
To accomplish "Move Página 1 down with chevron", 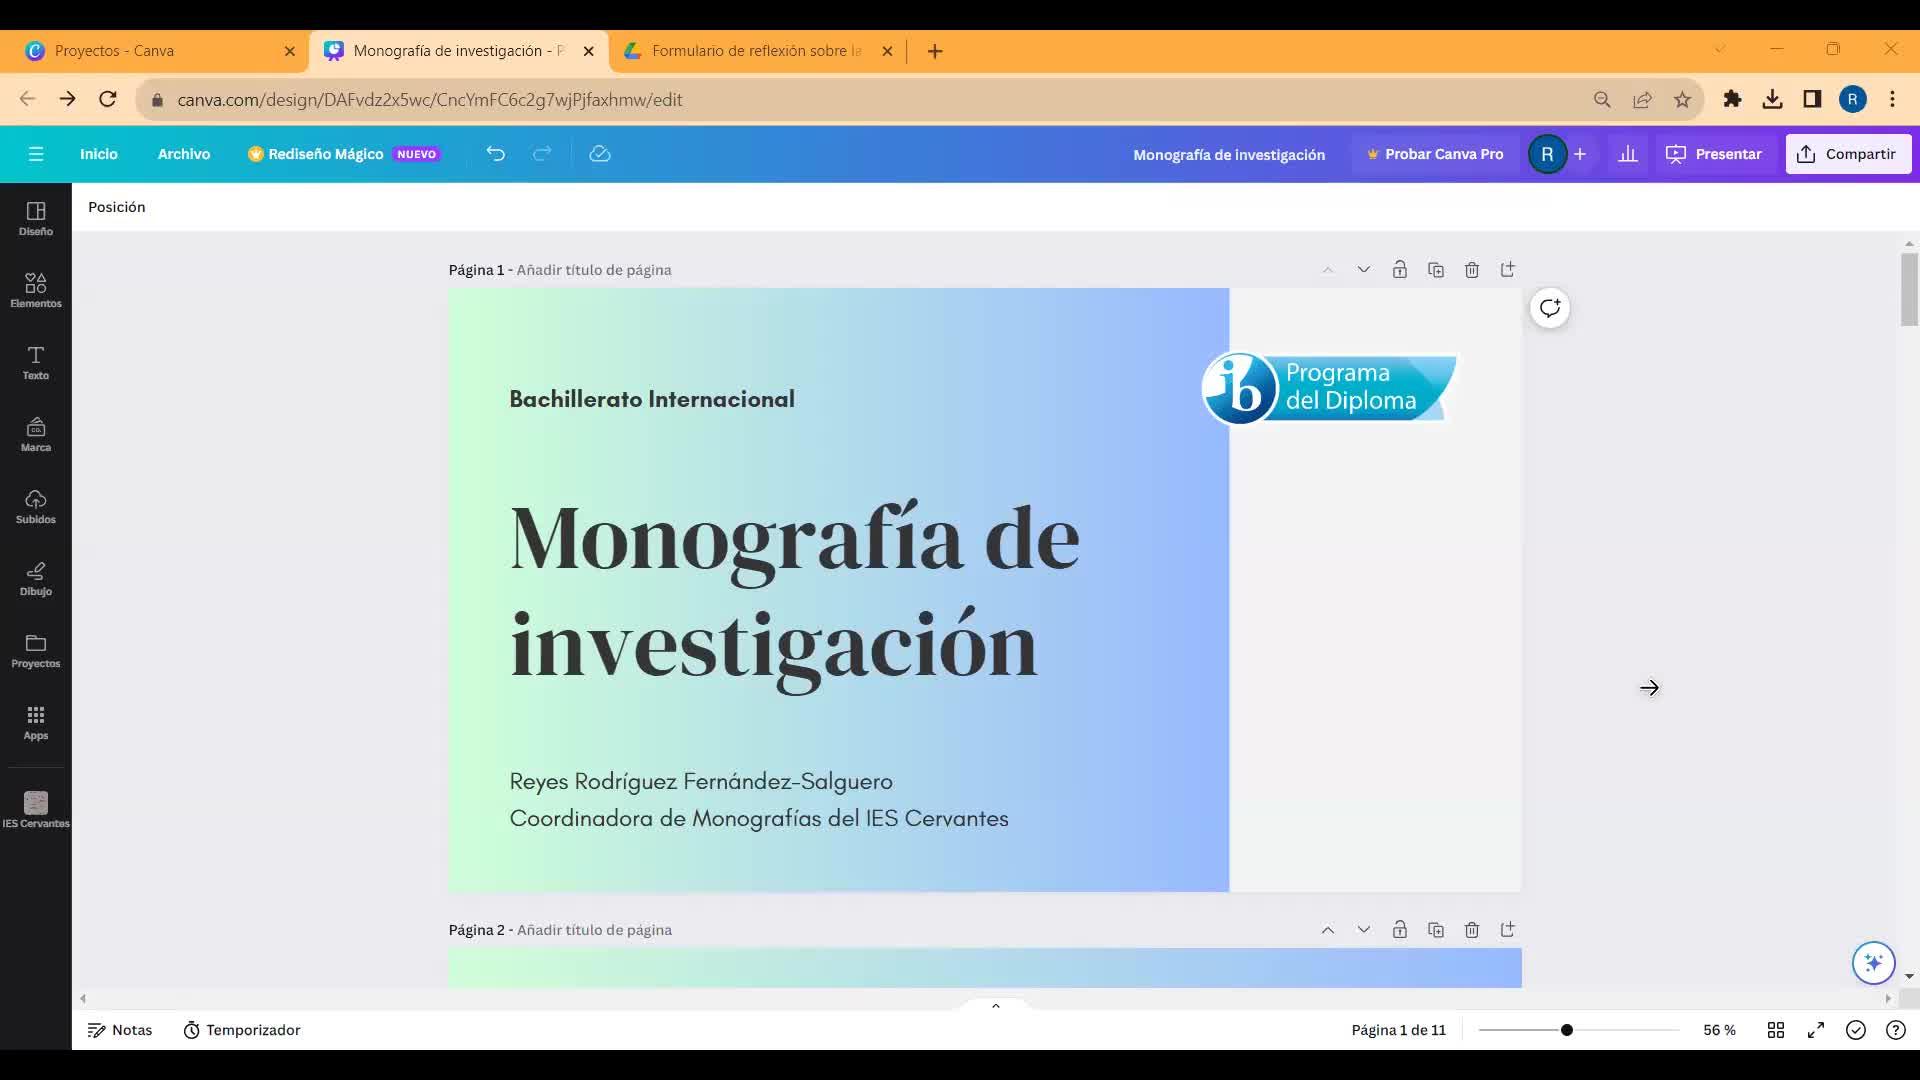I will pos(1364,270).
